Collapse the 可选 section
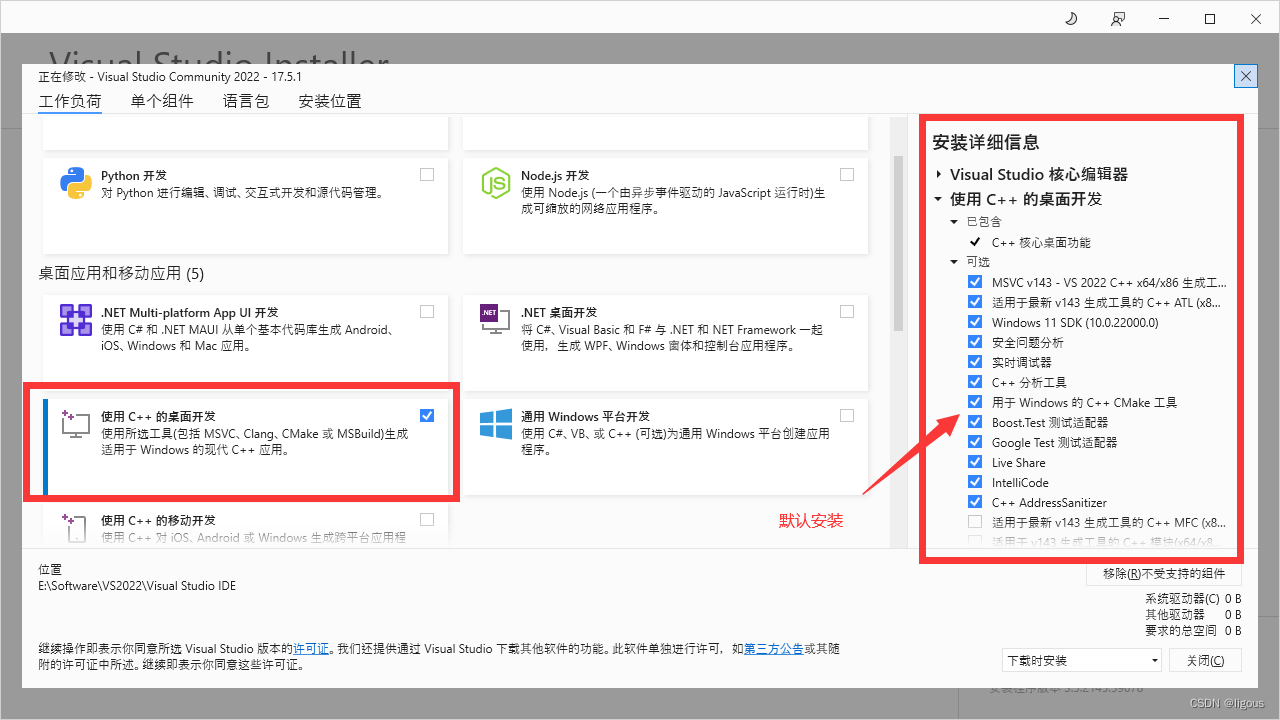The height and width of the screenshot is (720, 1280). pyautogui.click(x=954, y=262)
